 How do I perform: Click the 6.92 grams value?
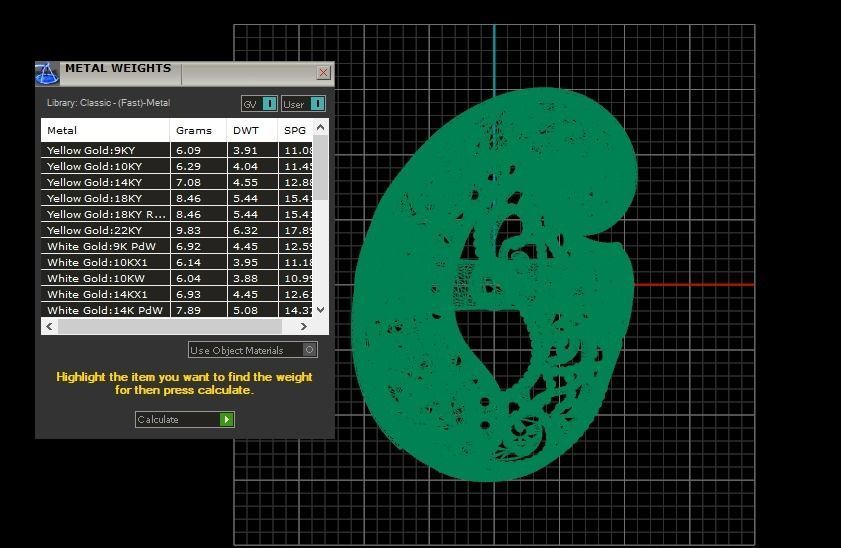click(188, 247)
